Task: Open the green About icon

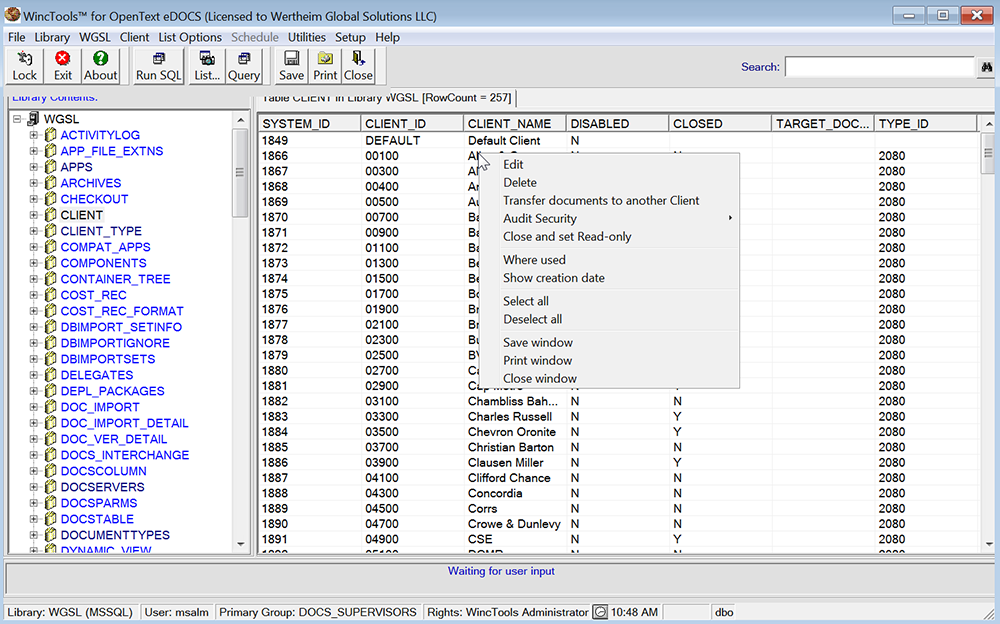Action: 100,59
